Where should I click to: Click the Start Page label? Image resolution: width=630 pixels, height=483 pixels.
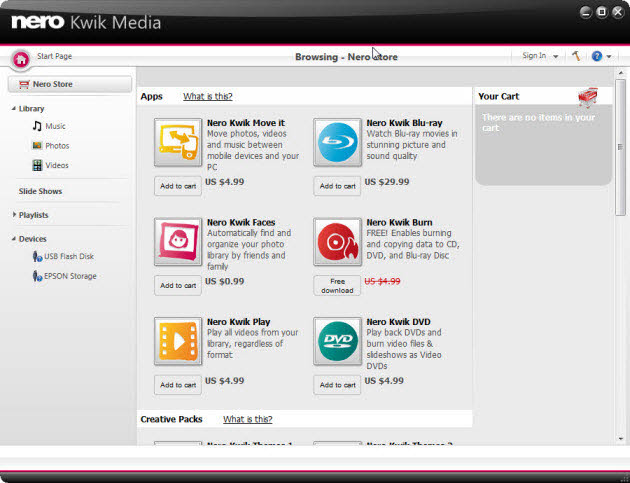55,56
